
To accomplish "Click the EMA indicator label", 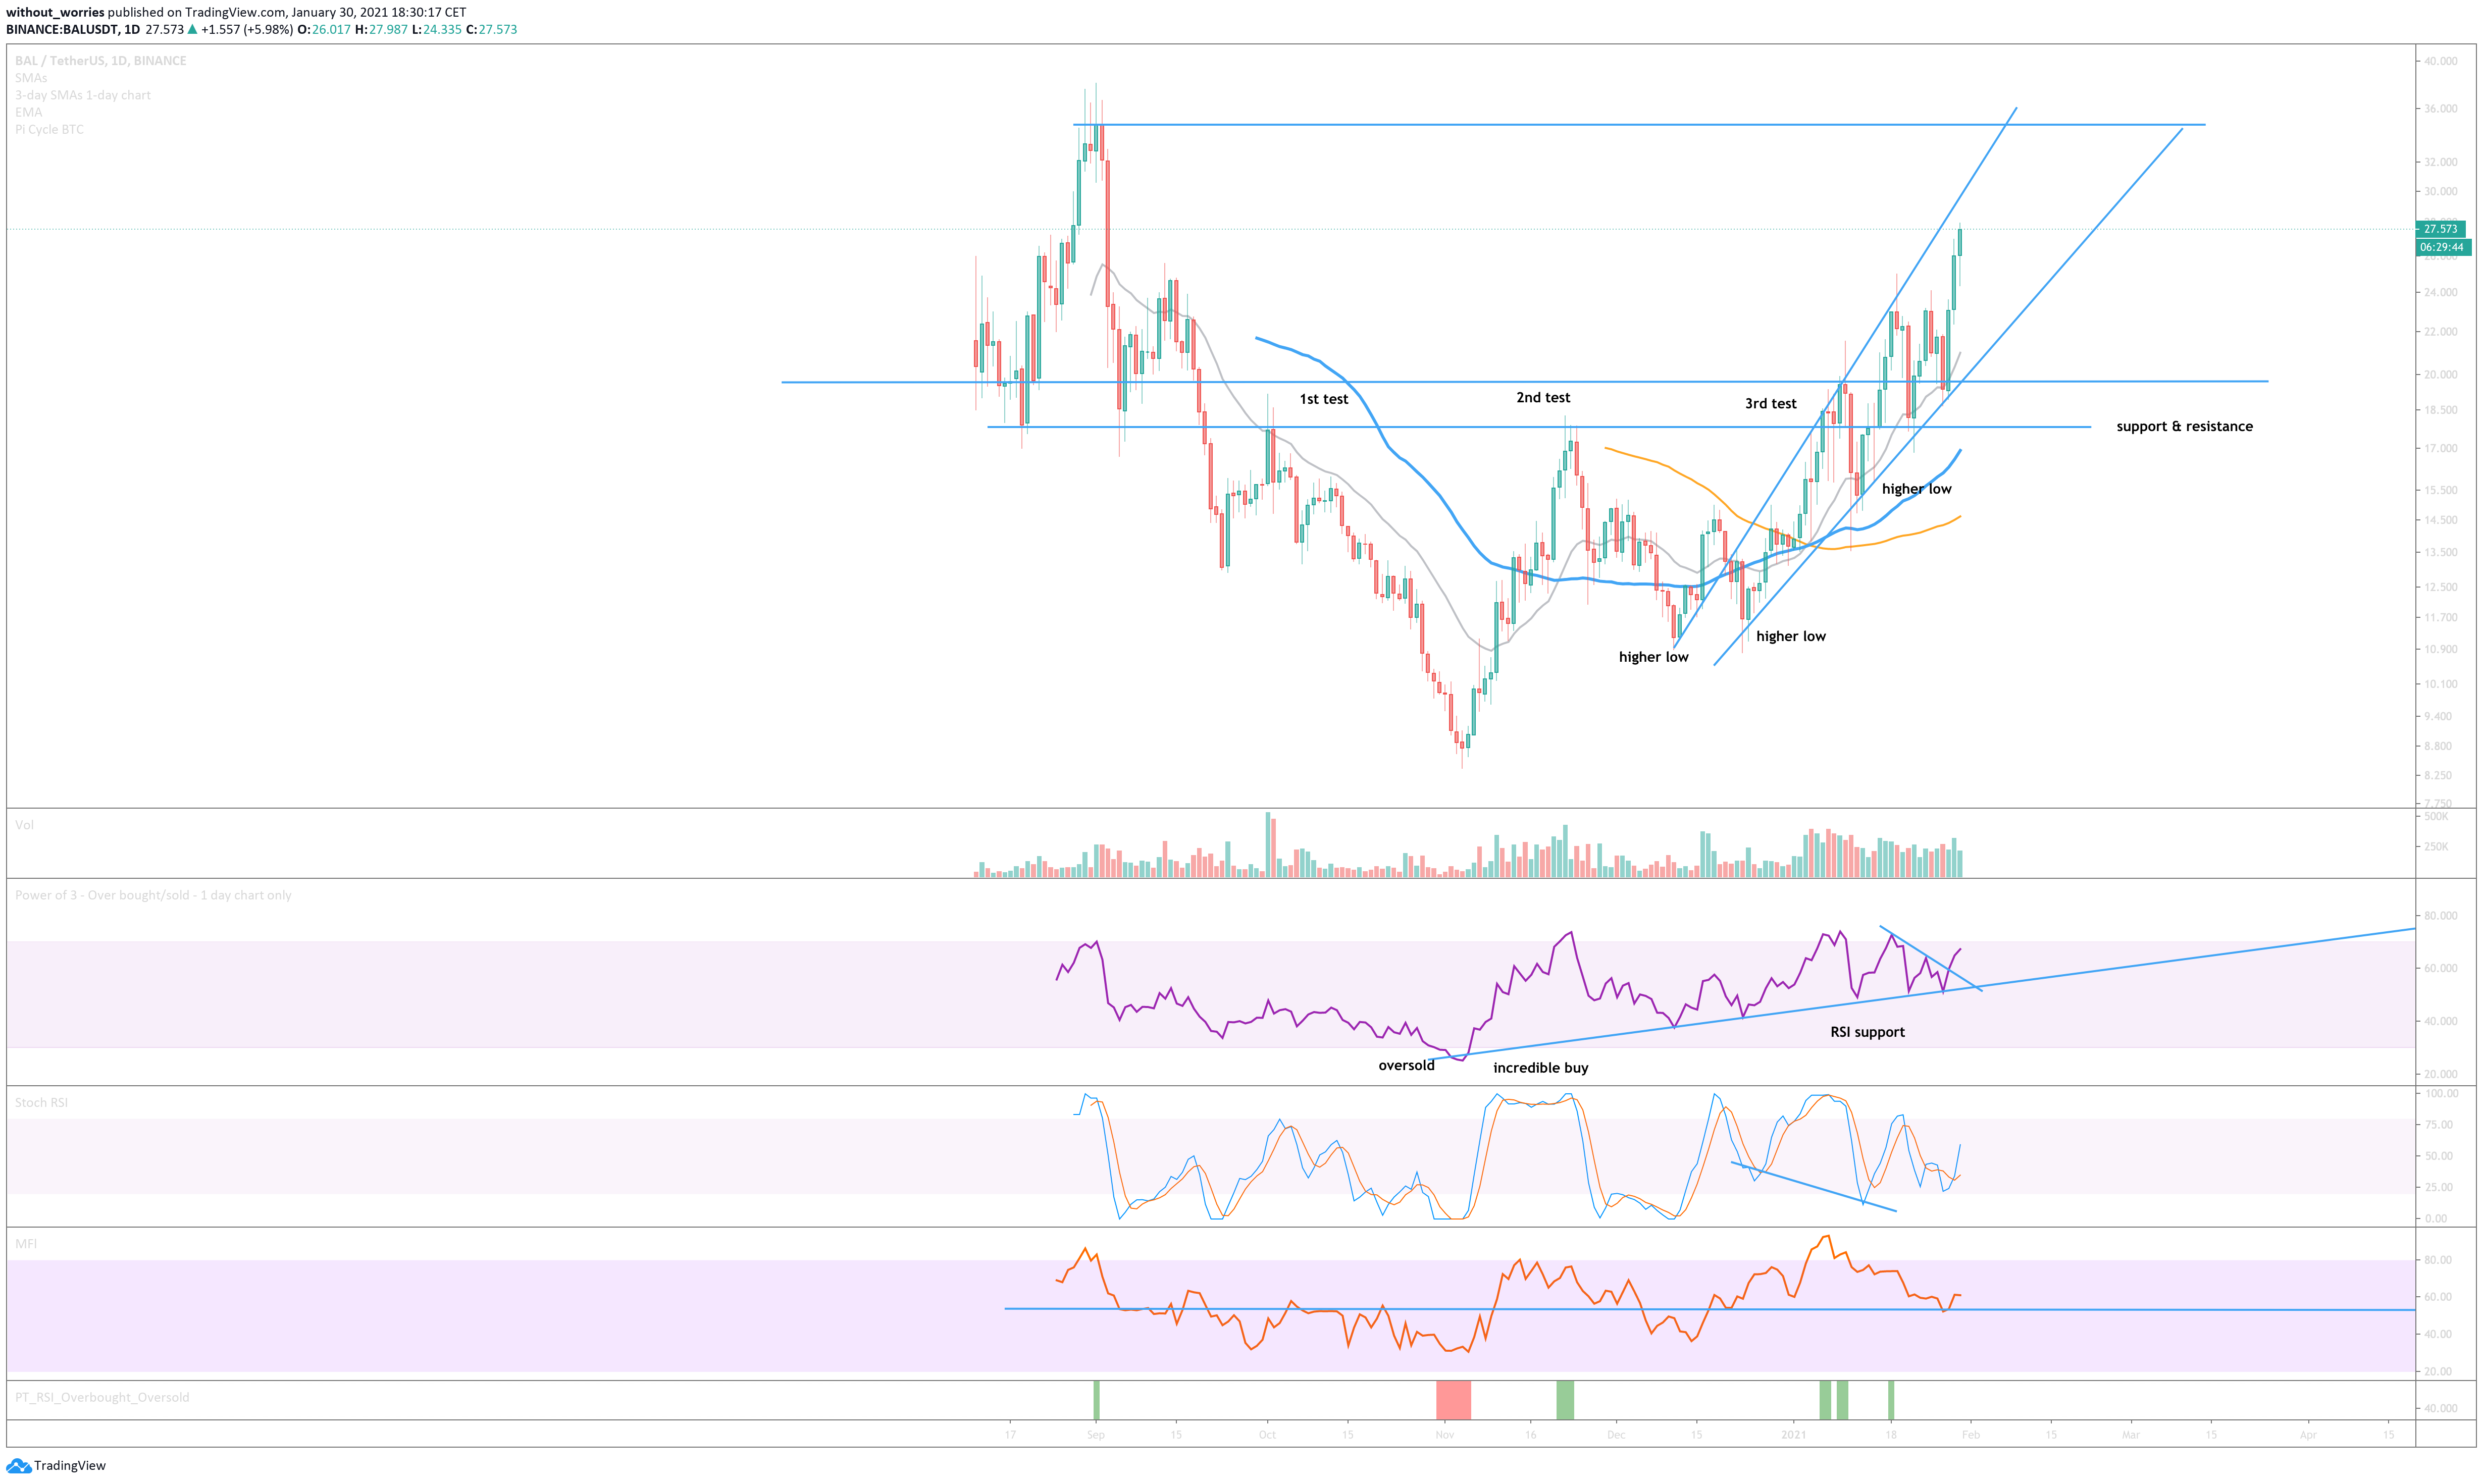I will 29,112.
